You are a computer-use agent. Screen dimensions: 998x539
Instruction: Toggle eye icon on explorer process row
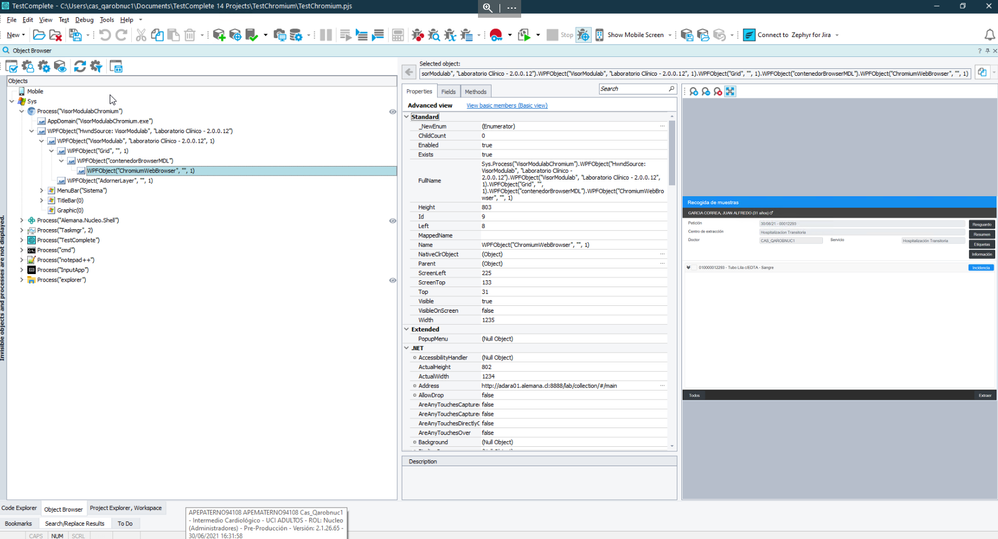tap(392, 280)
